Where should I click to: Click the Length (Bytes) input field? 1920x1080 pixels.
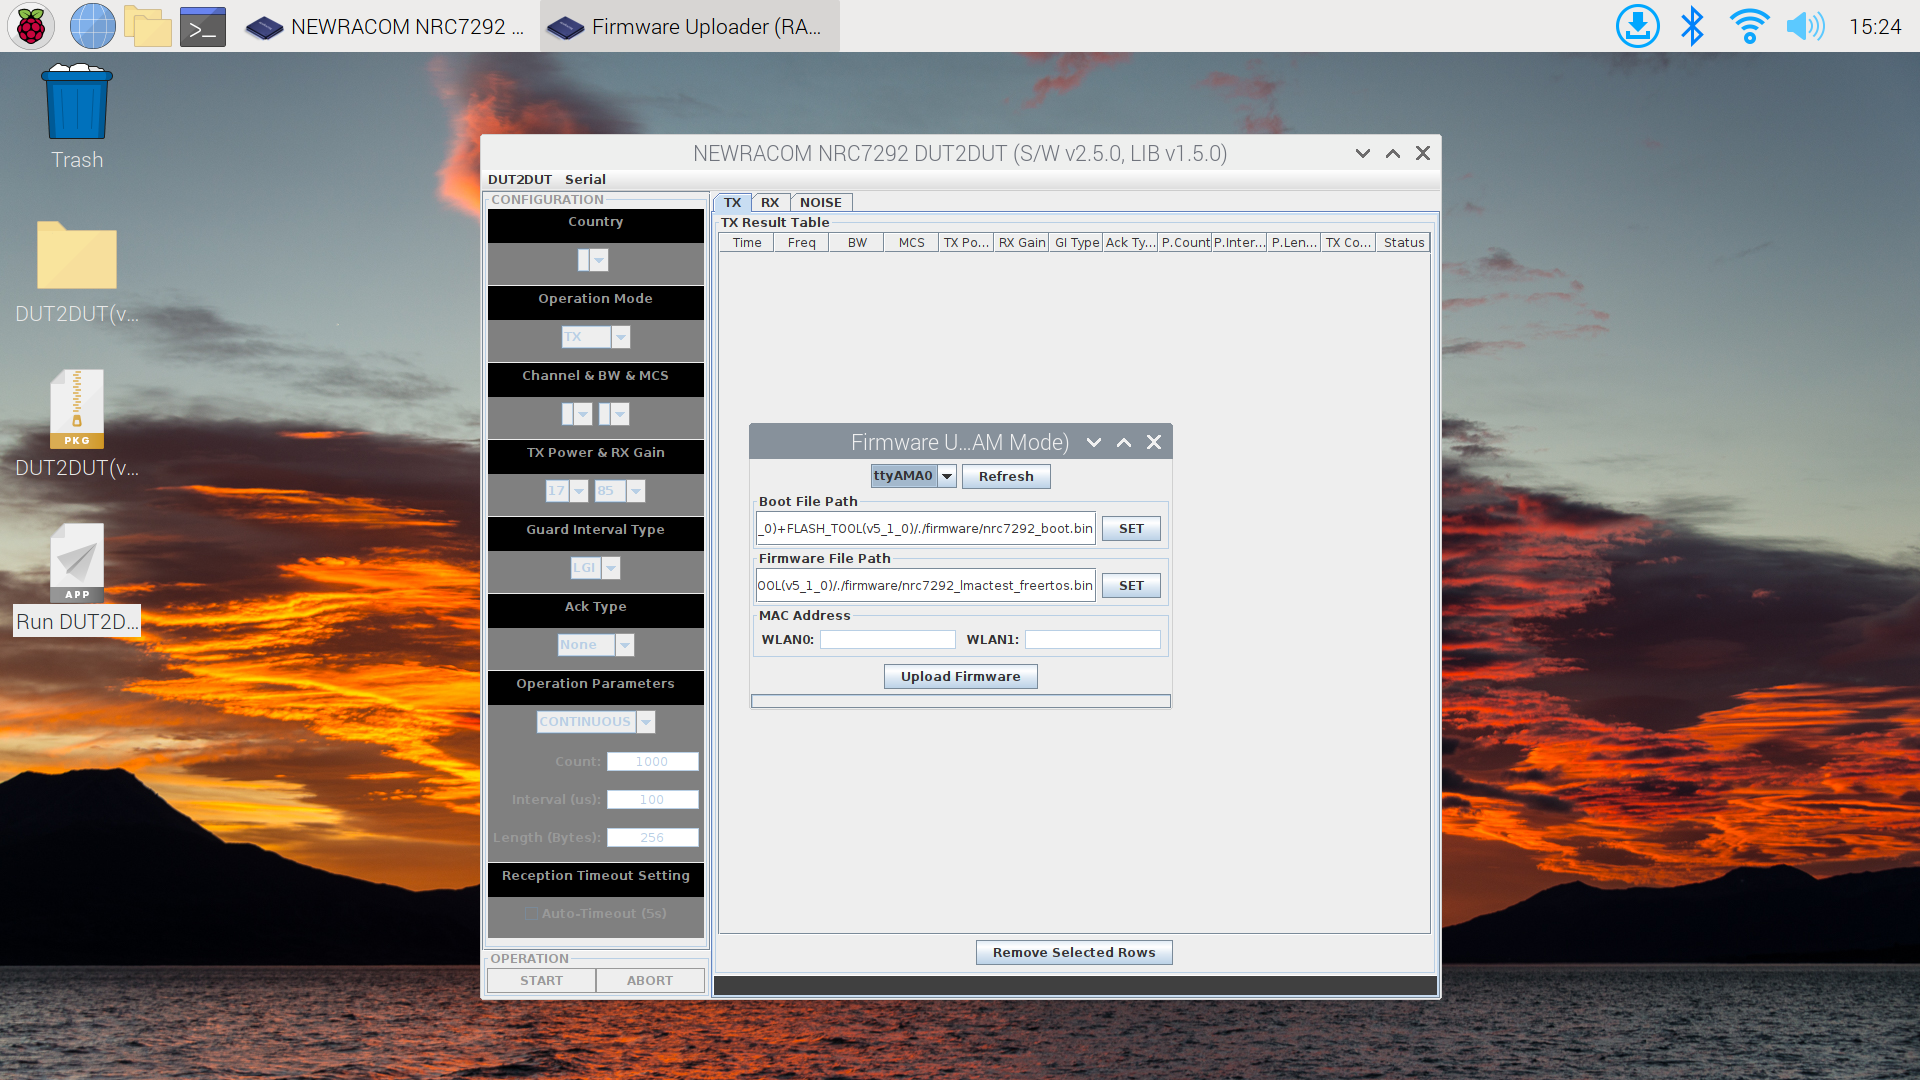(652, 837)
